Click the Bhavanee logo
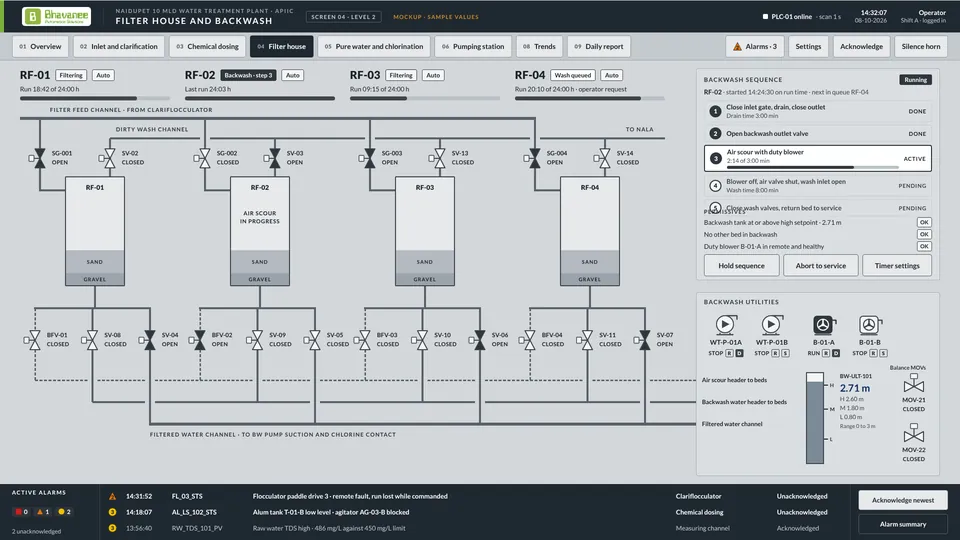The width and height of the screenshot is (960, 540). coord(56,17)
